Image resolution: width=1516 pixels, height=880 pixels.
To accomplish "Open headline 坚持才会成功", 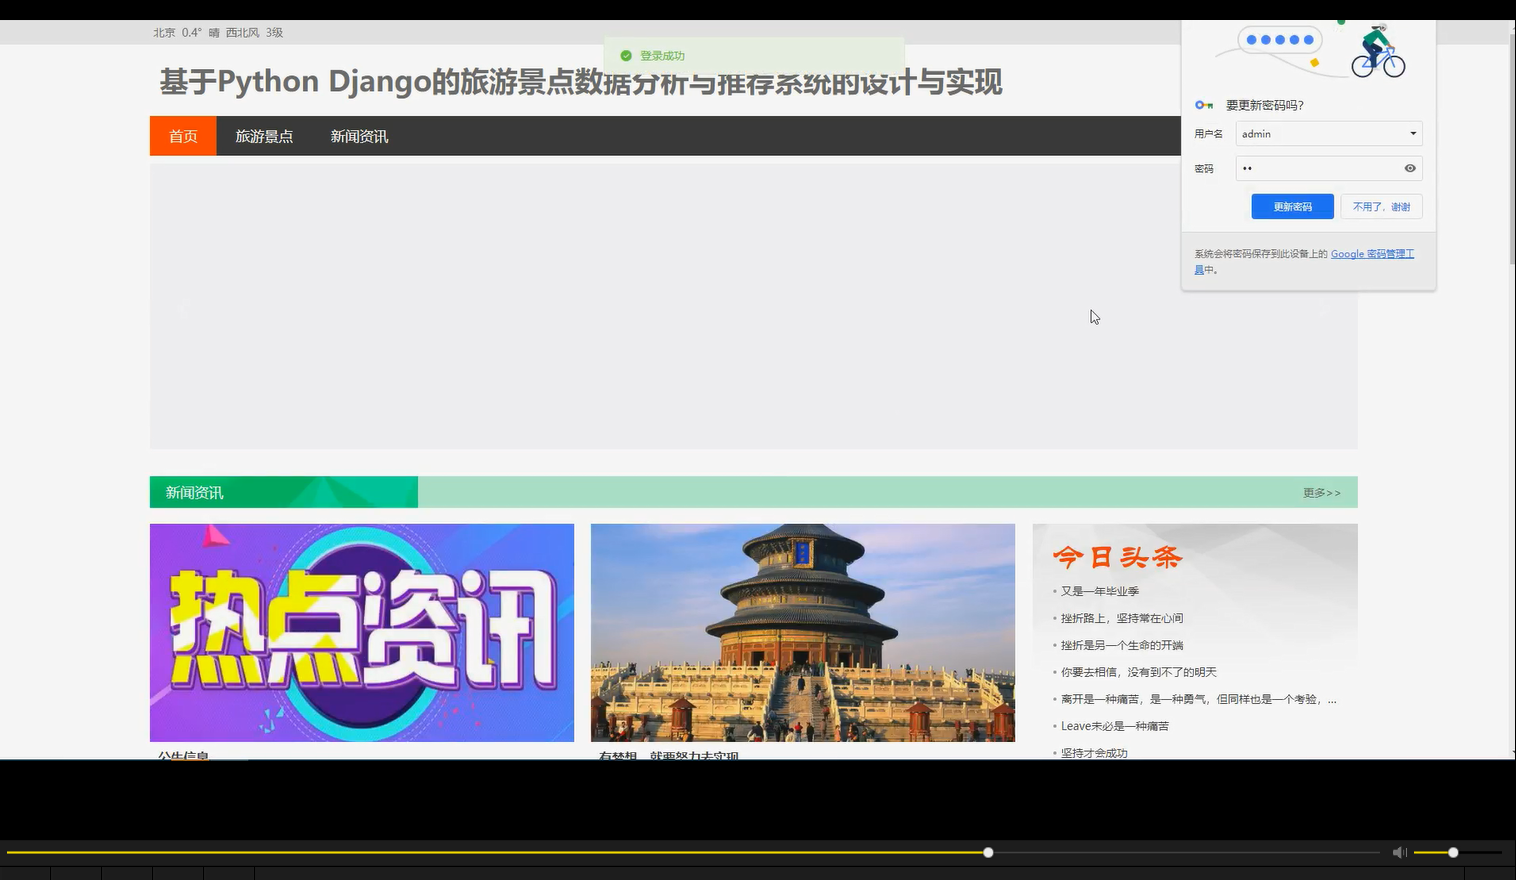I will point(1094,753).
